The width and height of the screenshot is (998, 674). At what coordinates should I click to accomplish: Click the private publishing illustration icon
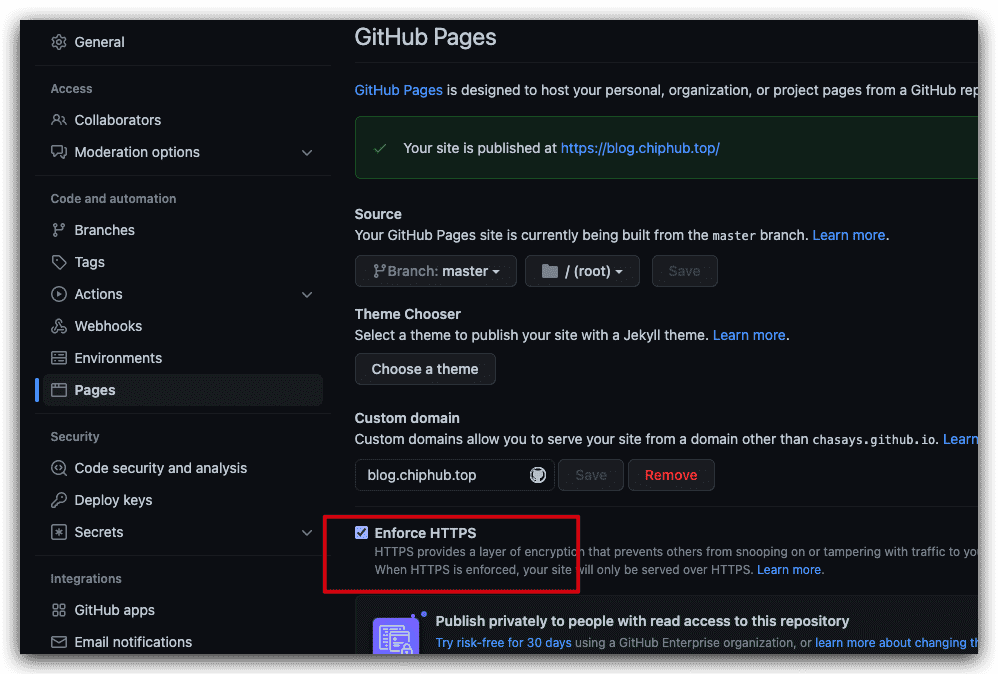click(x=396, y=635)
